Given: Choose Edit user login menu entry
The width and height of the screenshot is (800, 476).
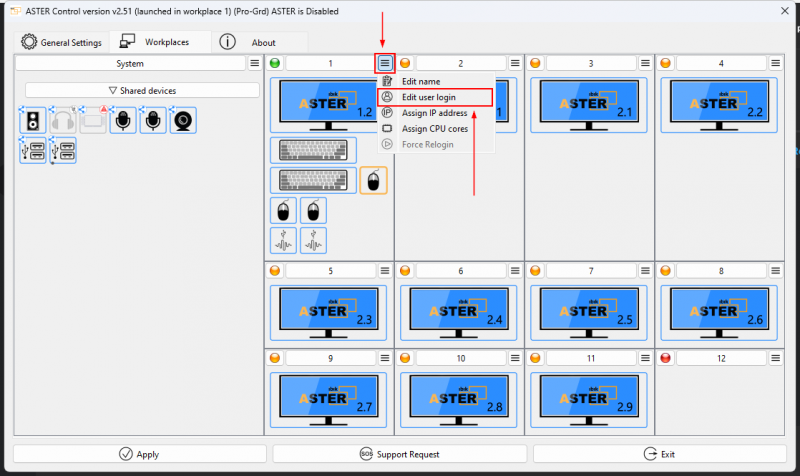Looking at the screenshot, I should tap(436, 97).
